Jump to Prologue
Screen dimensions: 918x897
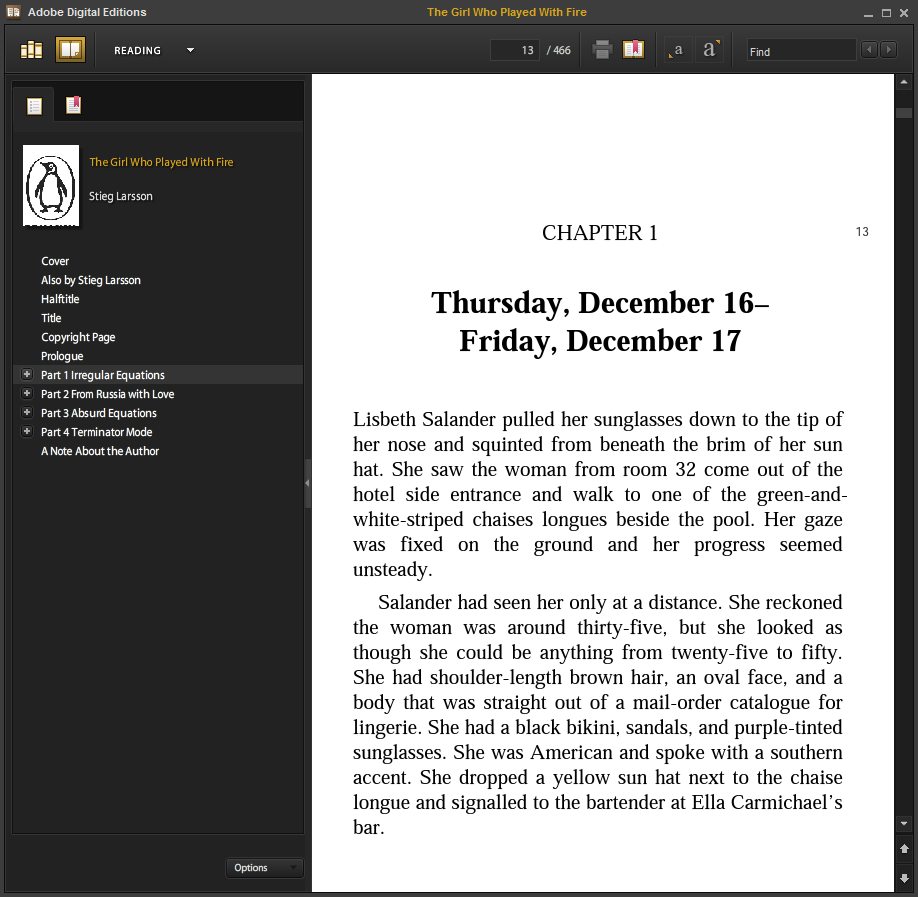point(62,356)
